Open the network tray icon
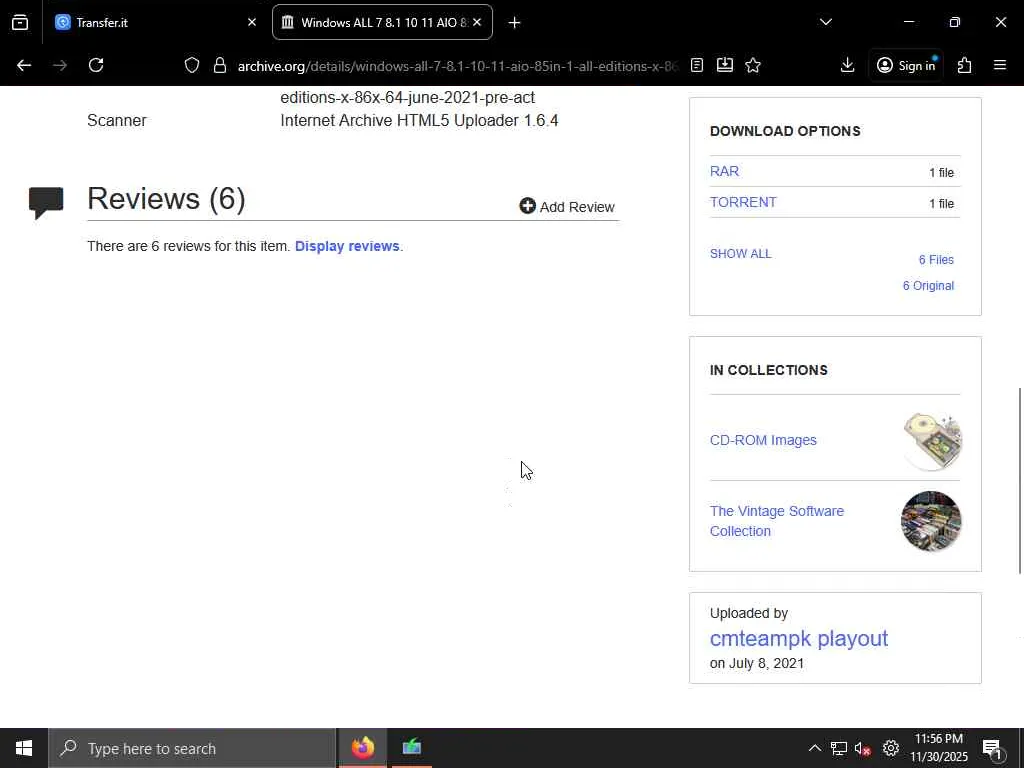1024x768 pixels. 839,748
